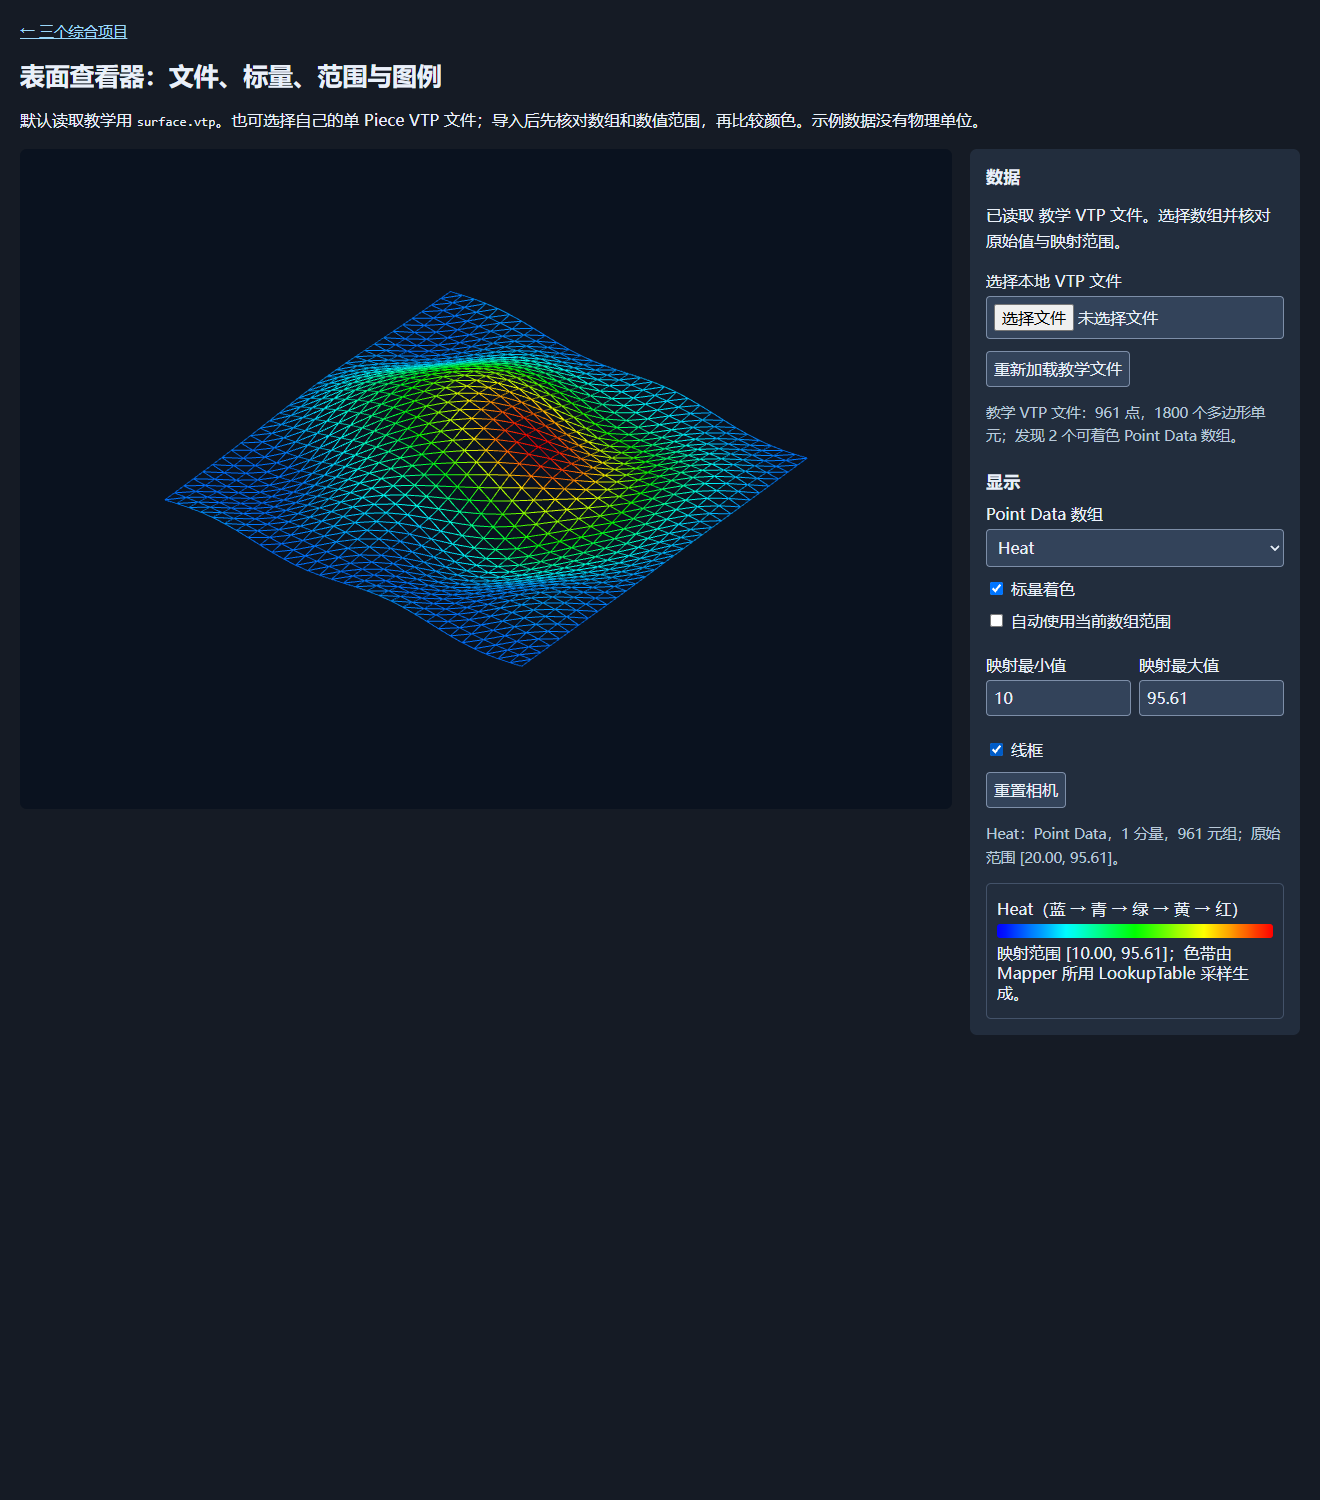Click the 数据 section heading
Viewport: 1320px width, 1500px height.
1003,177
